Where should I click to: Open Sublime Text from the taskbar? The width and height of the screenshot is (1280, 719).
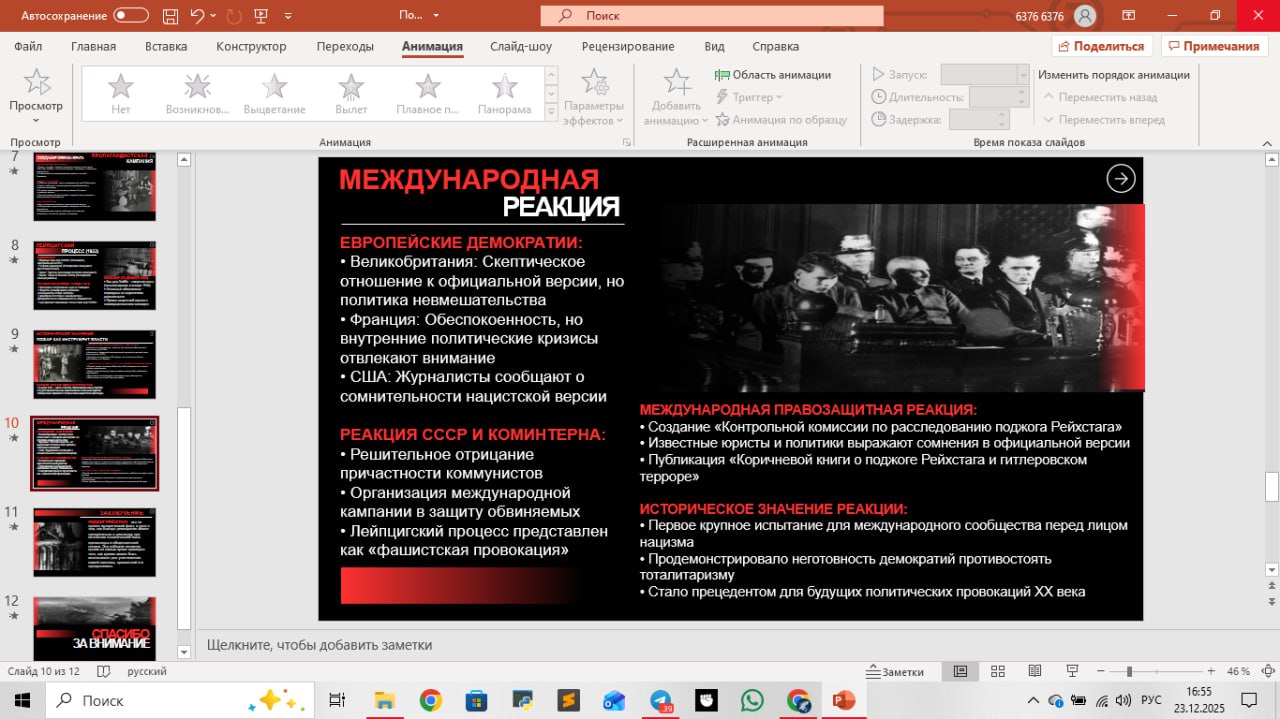[x=568, y=701]
